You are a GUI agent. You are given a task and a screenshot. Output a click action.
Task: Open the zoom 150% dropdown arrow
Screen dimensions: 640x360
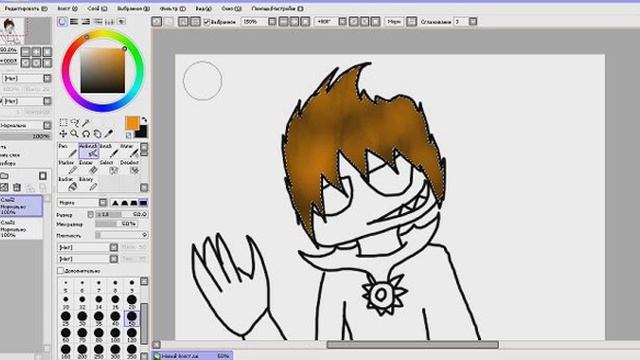[x=272, y=22]
